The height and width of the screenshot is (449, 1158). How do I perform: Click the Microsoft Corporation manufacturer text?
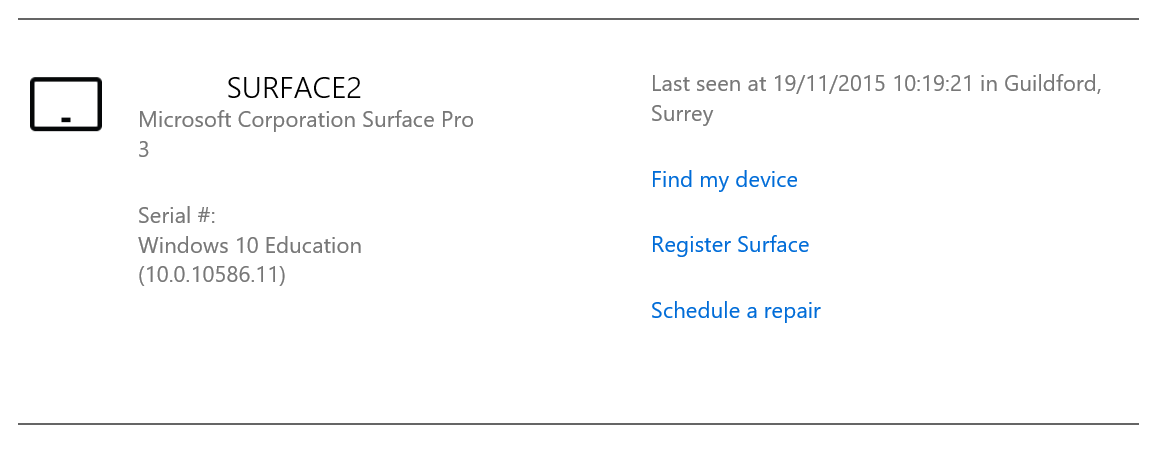tap(247, 120)
